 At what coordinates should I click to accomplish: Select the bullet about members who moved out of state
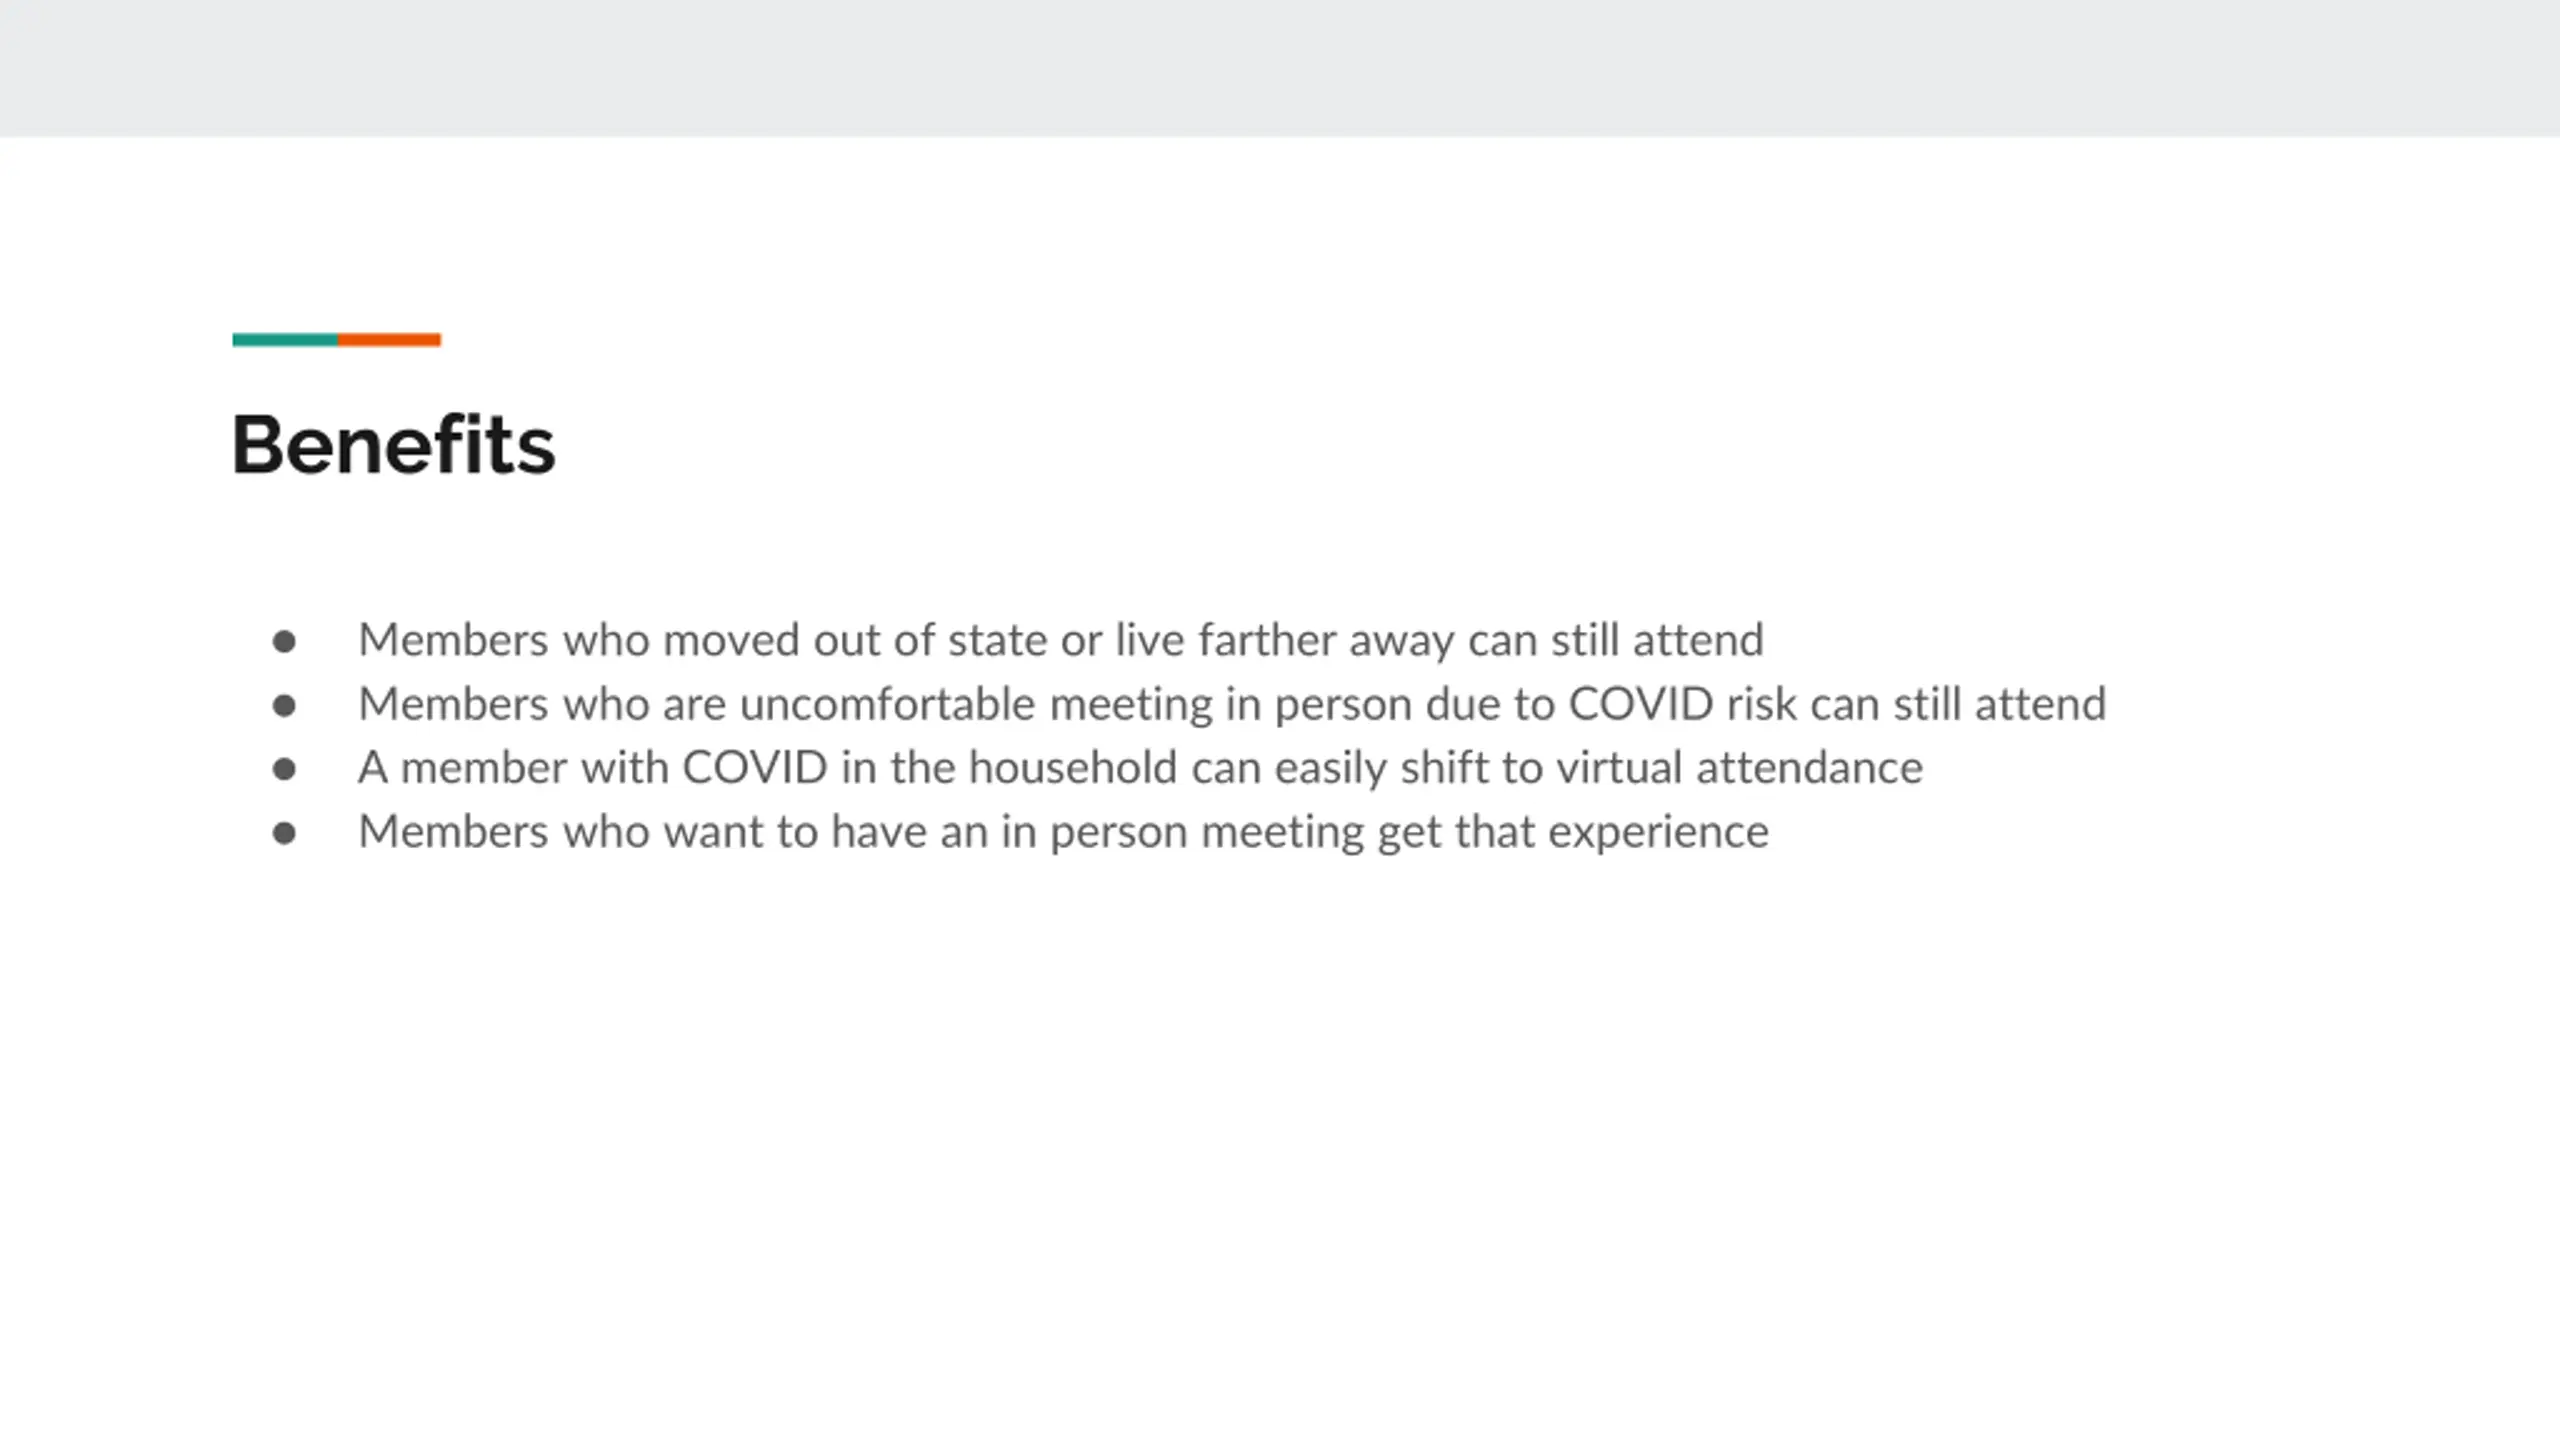[x=1061, y=640]
